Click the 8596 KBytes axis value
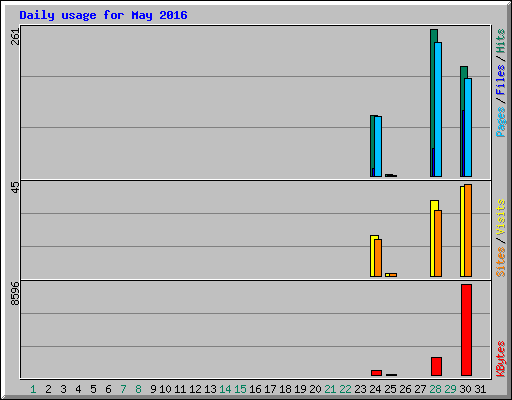 15,294
